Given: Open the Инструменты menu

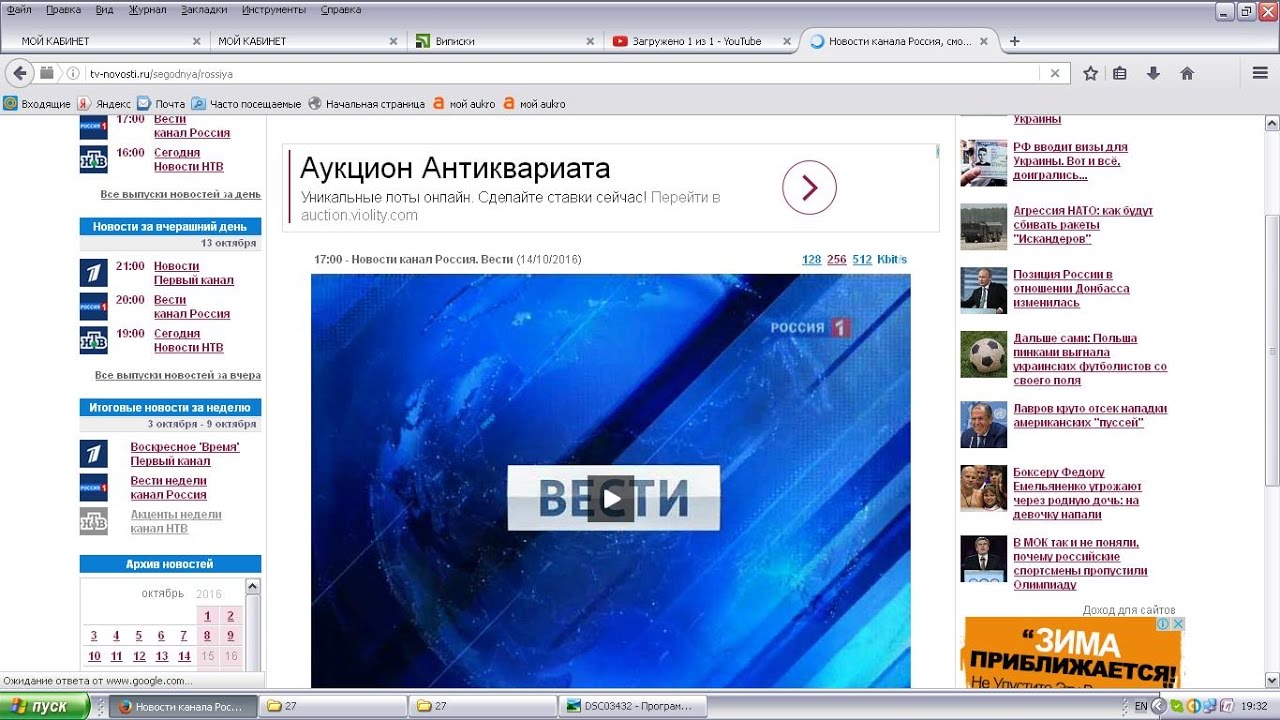Looking at the screenshot, I should (x=274, y=9).
